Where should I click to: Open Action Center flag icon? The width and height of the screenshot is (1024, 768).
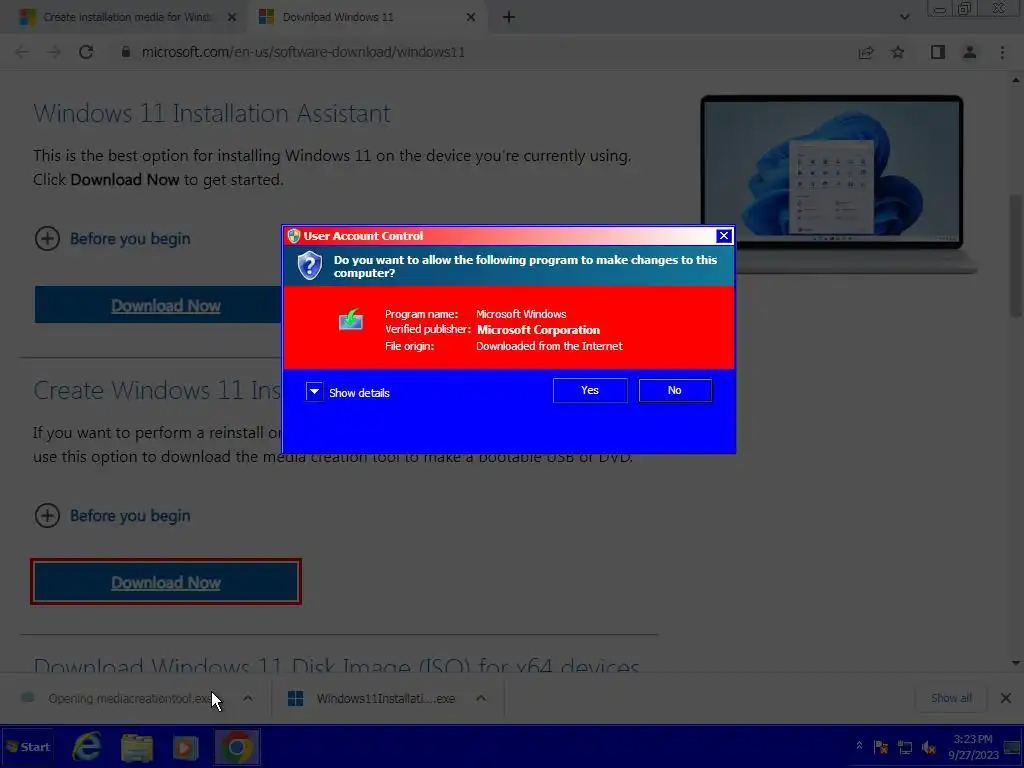(x=881, y=747)
